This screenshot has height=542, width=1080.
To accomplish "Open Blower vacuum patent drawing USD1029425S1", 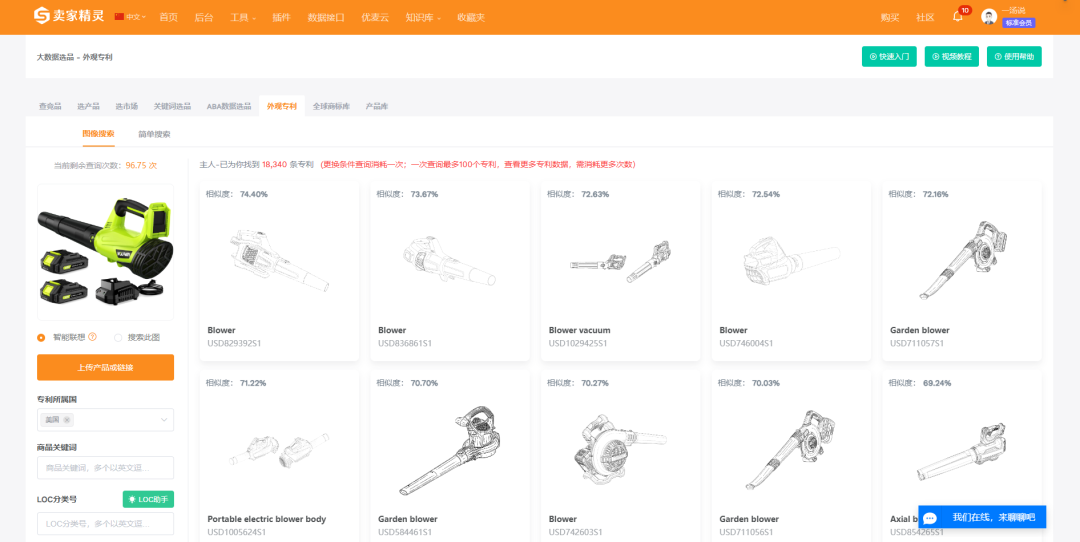I will click(621, 262).
